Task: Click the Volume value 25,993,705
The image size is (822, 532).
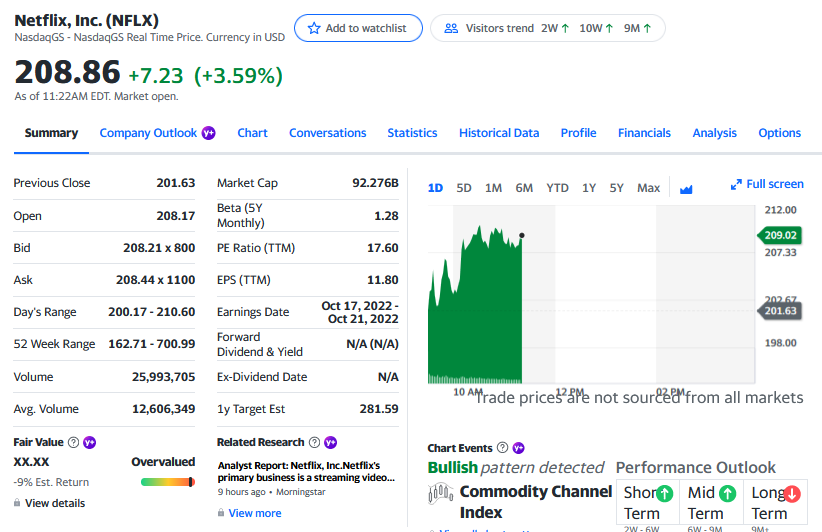Action: [x=164, y=377]
